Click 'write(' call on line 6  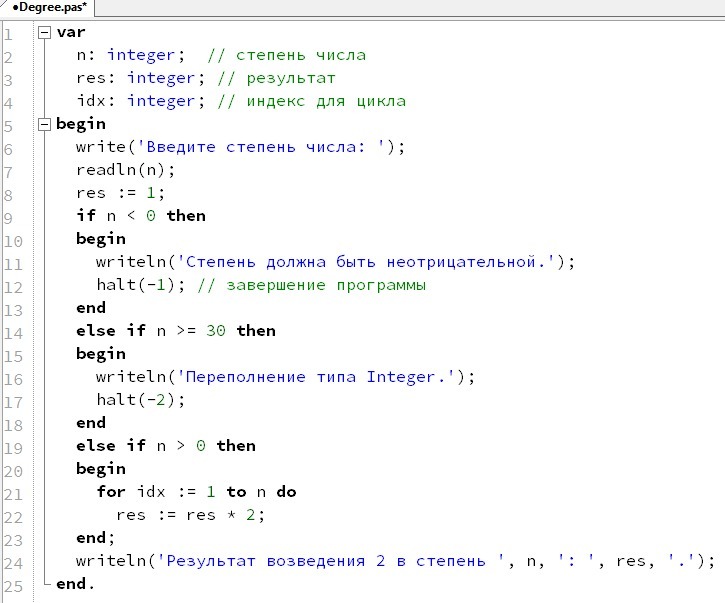pyautogui.click(x=106, y=147)
